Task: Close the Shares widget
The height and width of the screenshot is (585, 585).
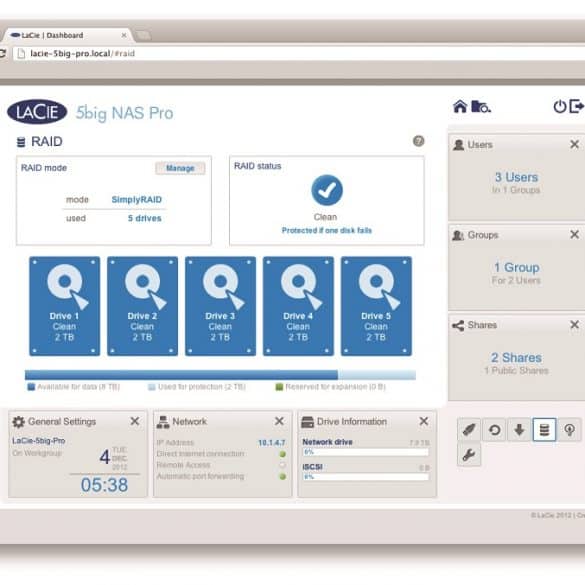Action: click(575, 324)
